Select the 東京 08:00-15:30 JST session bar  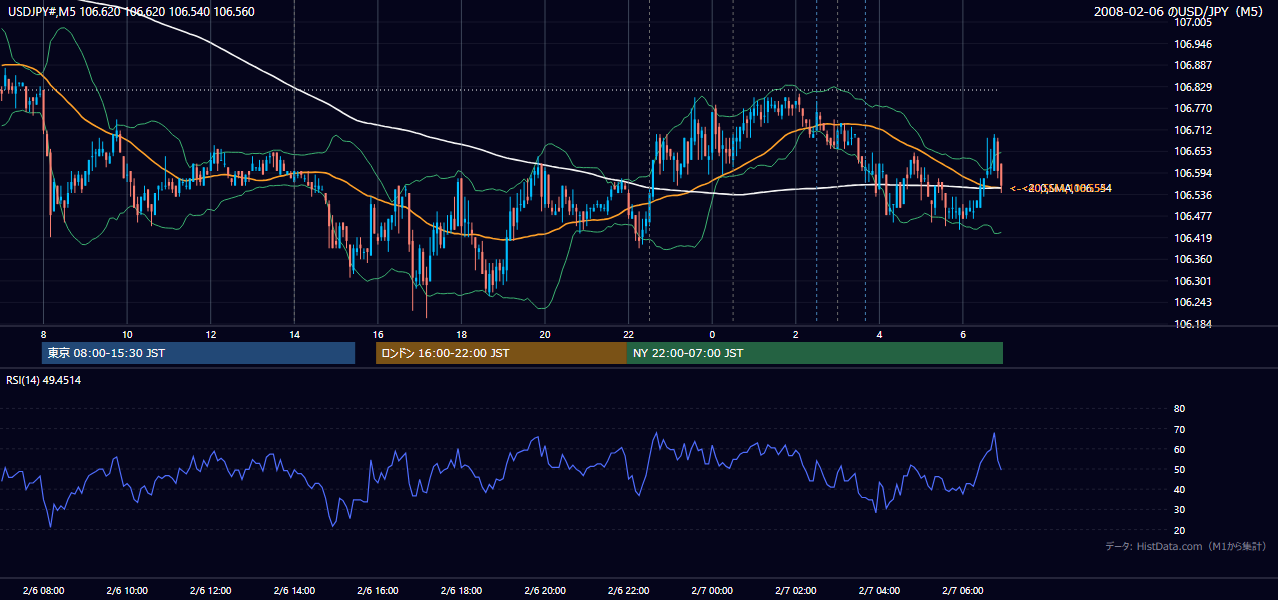pos(199,353)
